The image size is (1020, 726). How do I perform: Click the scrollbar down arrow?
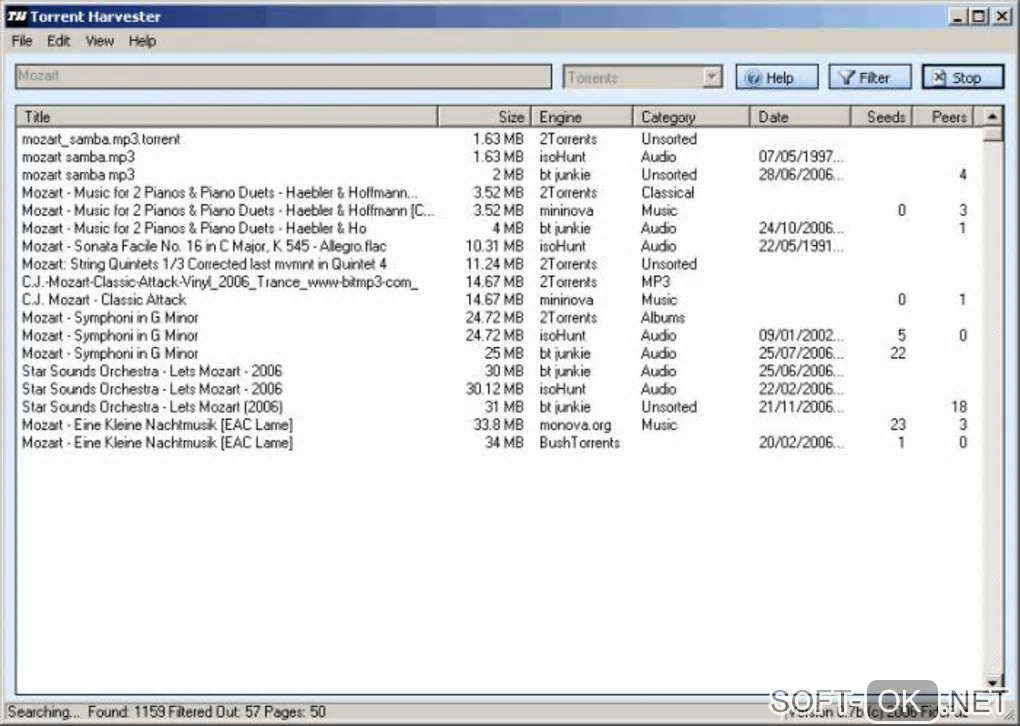(x=992, y=683)
